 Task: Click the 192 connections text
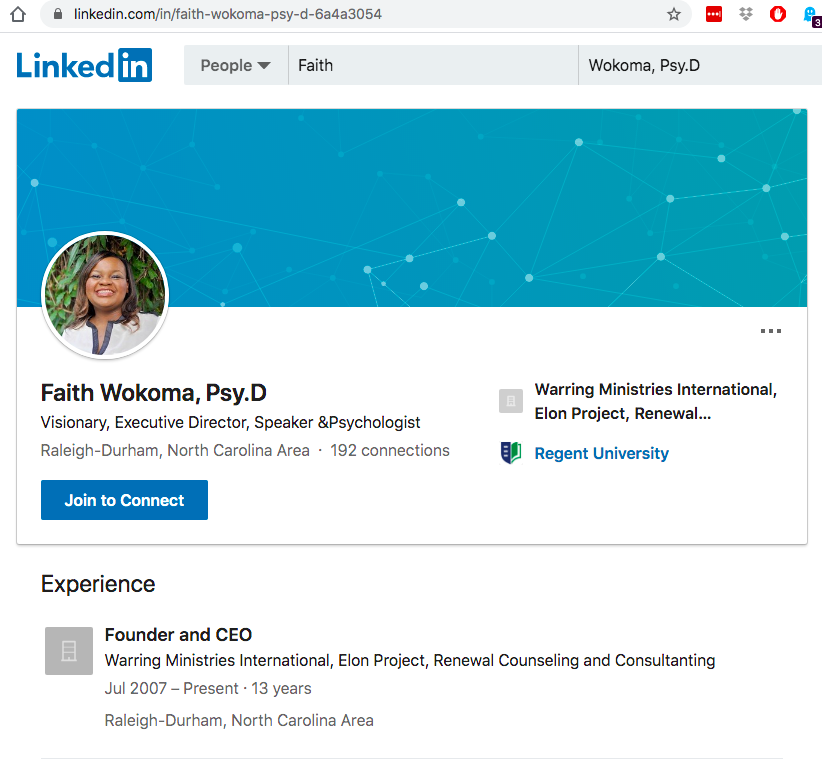pyautogui.click(x=390, y=450)
